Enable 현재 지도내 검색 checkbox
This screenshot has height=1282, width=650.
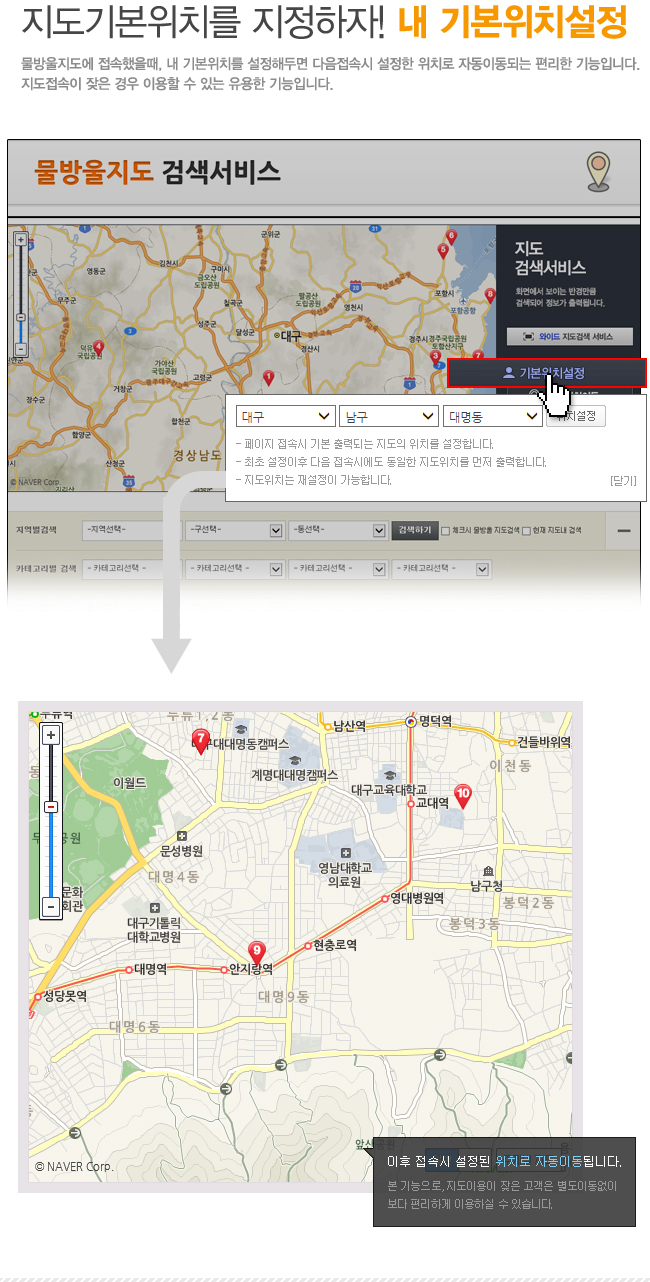(x=525, y=530)
